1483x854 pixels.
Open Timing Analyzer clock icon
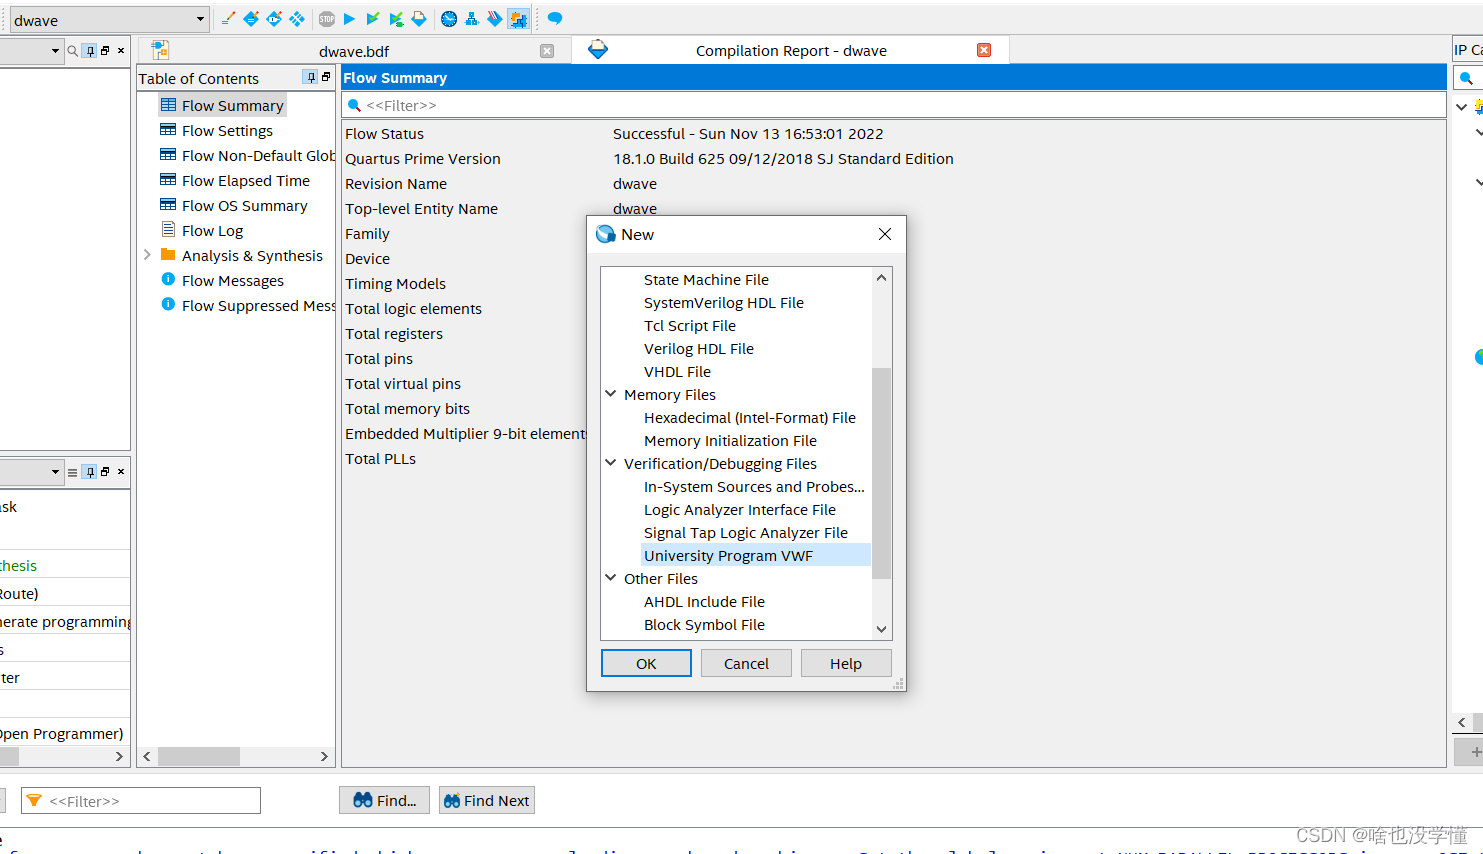click(x=449, y=19)
